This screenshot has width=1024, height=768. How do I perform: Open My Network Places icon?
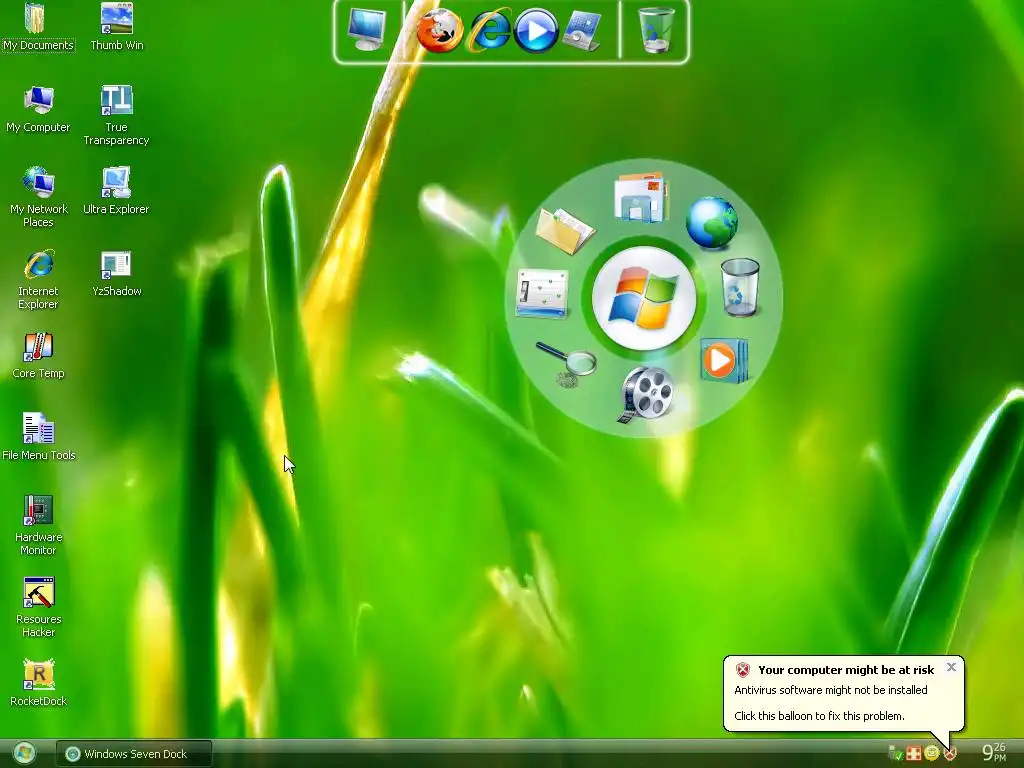[x=38, y=198]
